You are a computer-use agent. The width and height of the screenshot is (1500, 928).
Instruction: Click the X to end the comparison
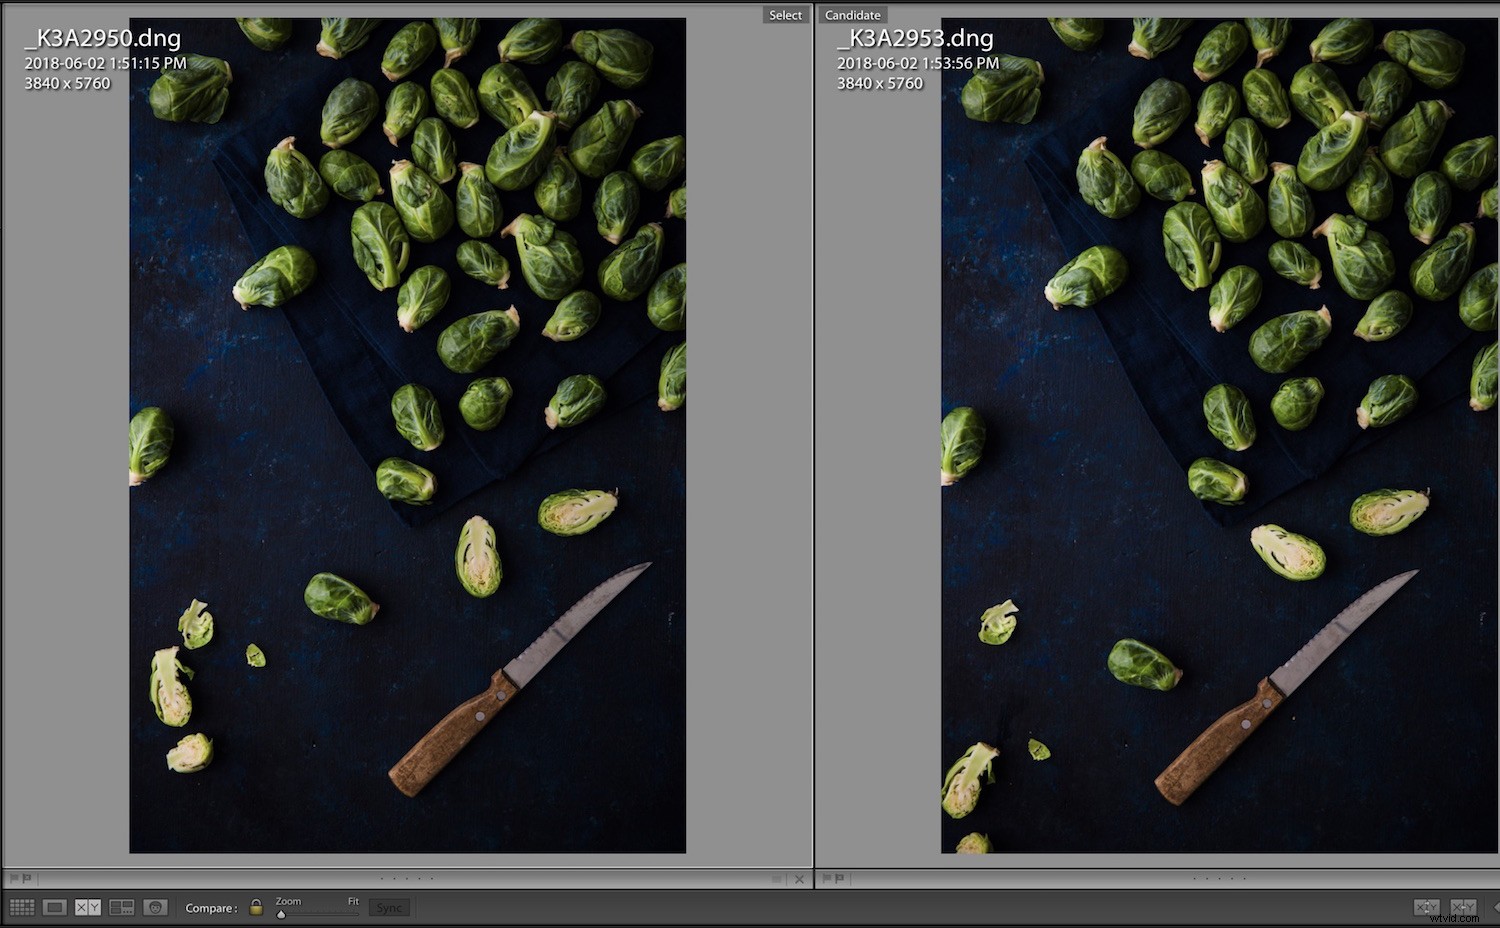[799, 879]
